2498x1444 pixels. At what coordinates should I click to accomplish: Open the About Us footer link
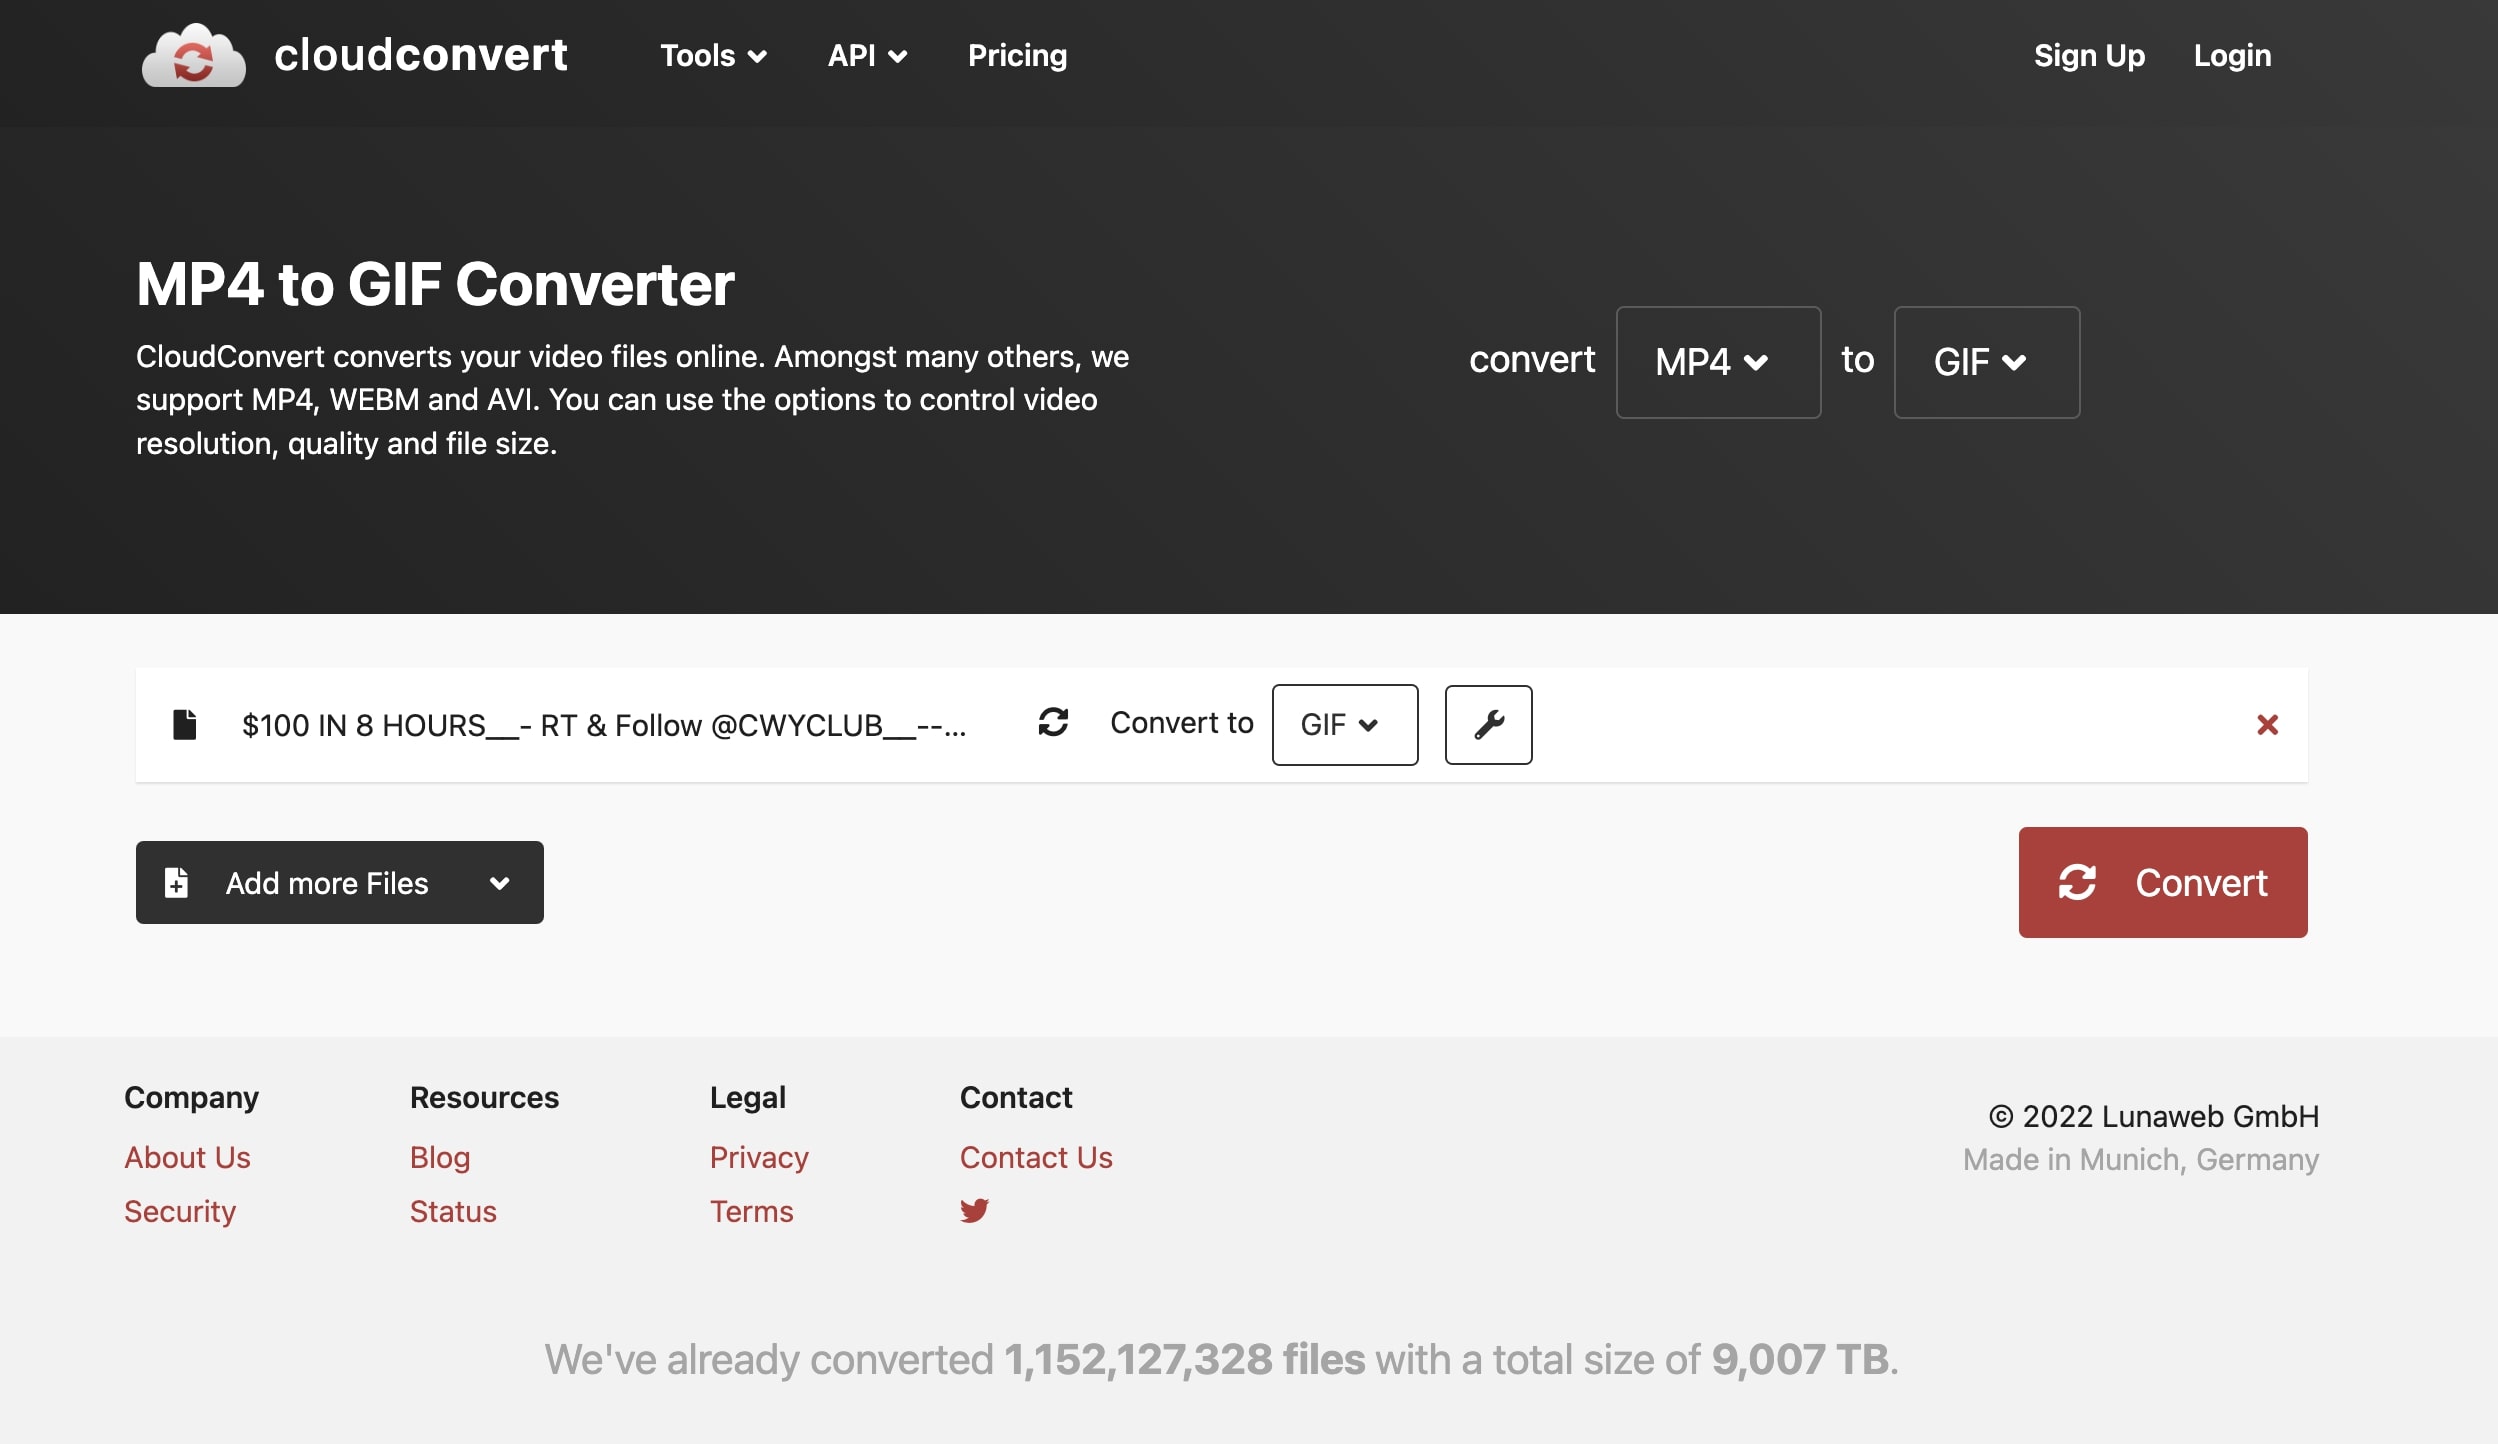(187, 1157)
